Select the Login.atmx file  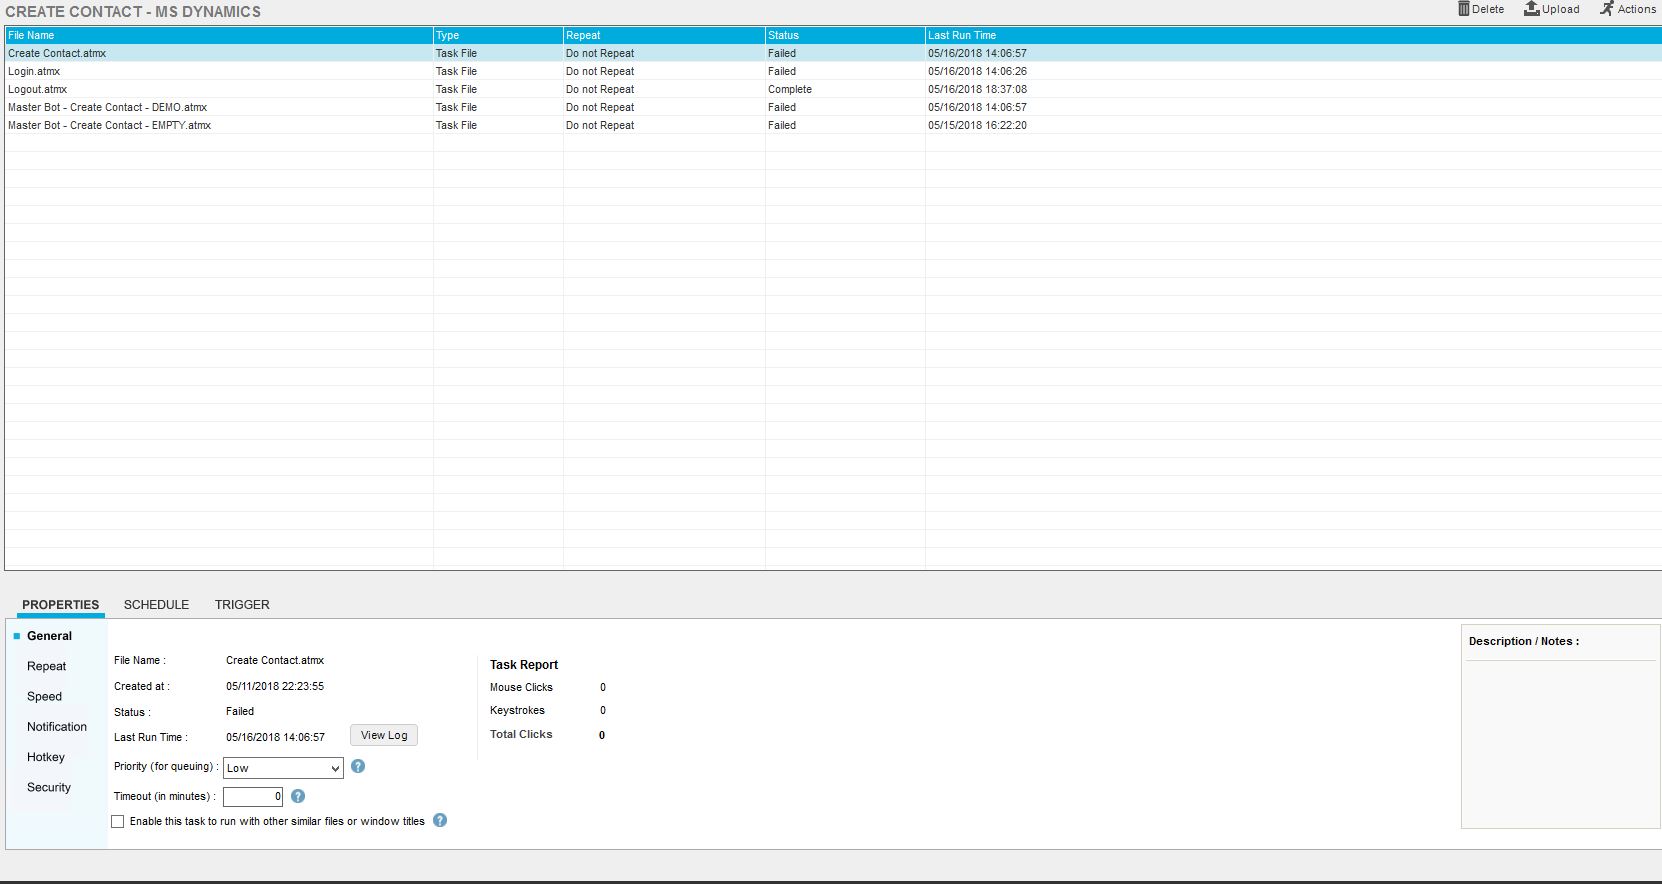coord(34,71)
